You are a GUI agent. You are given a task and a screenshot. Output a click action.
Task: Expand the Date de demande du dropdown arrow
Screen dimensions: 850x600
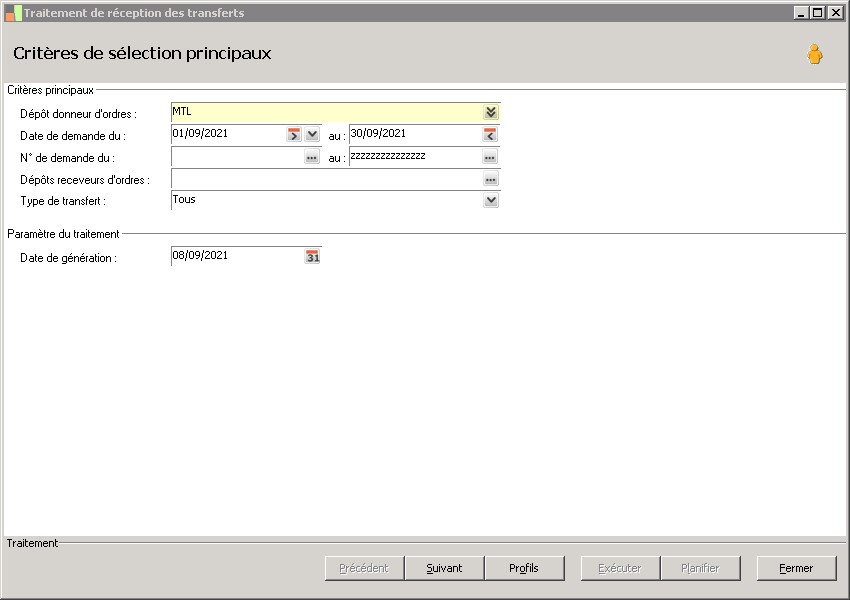[x=312, y=134]
